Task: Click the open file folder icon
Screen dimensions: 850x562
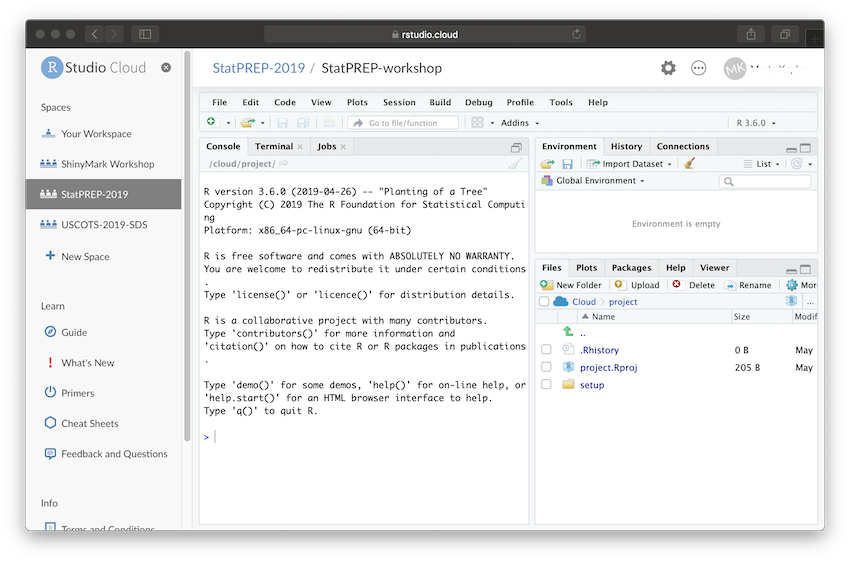Action: coord(248,123)
